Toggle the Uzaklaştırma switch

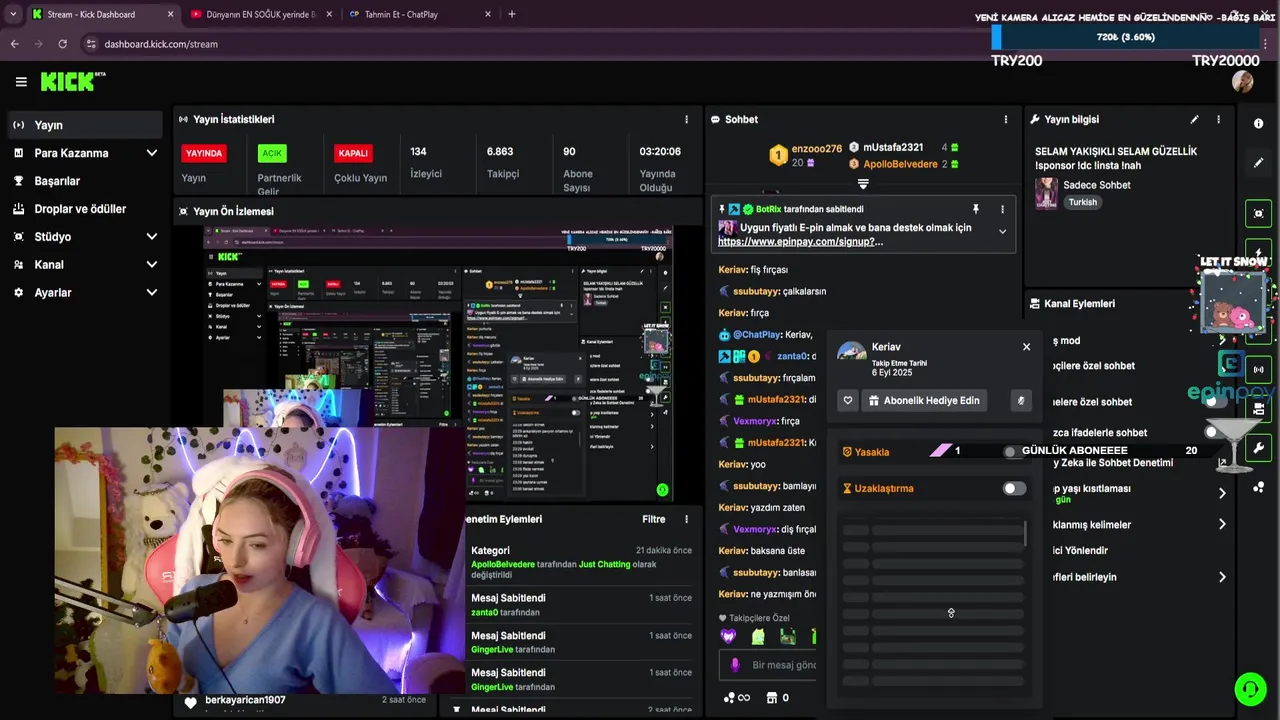[x=1014, y=488]
